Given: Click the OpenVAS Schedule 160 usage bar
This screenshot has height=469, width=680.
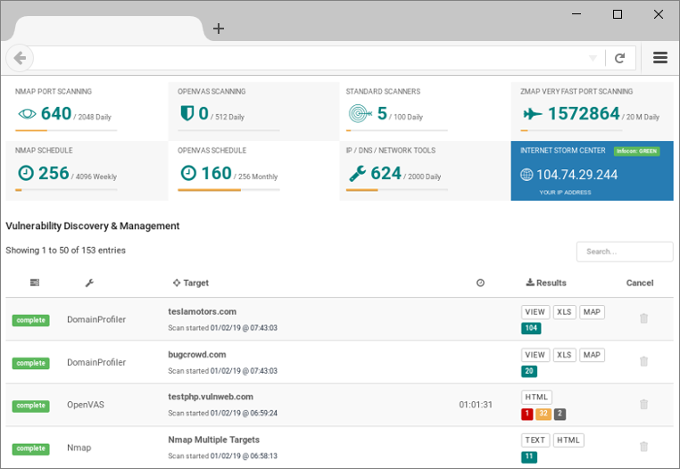Looking at the screenshot, I should (229, 190).
